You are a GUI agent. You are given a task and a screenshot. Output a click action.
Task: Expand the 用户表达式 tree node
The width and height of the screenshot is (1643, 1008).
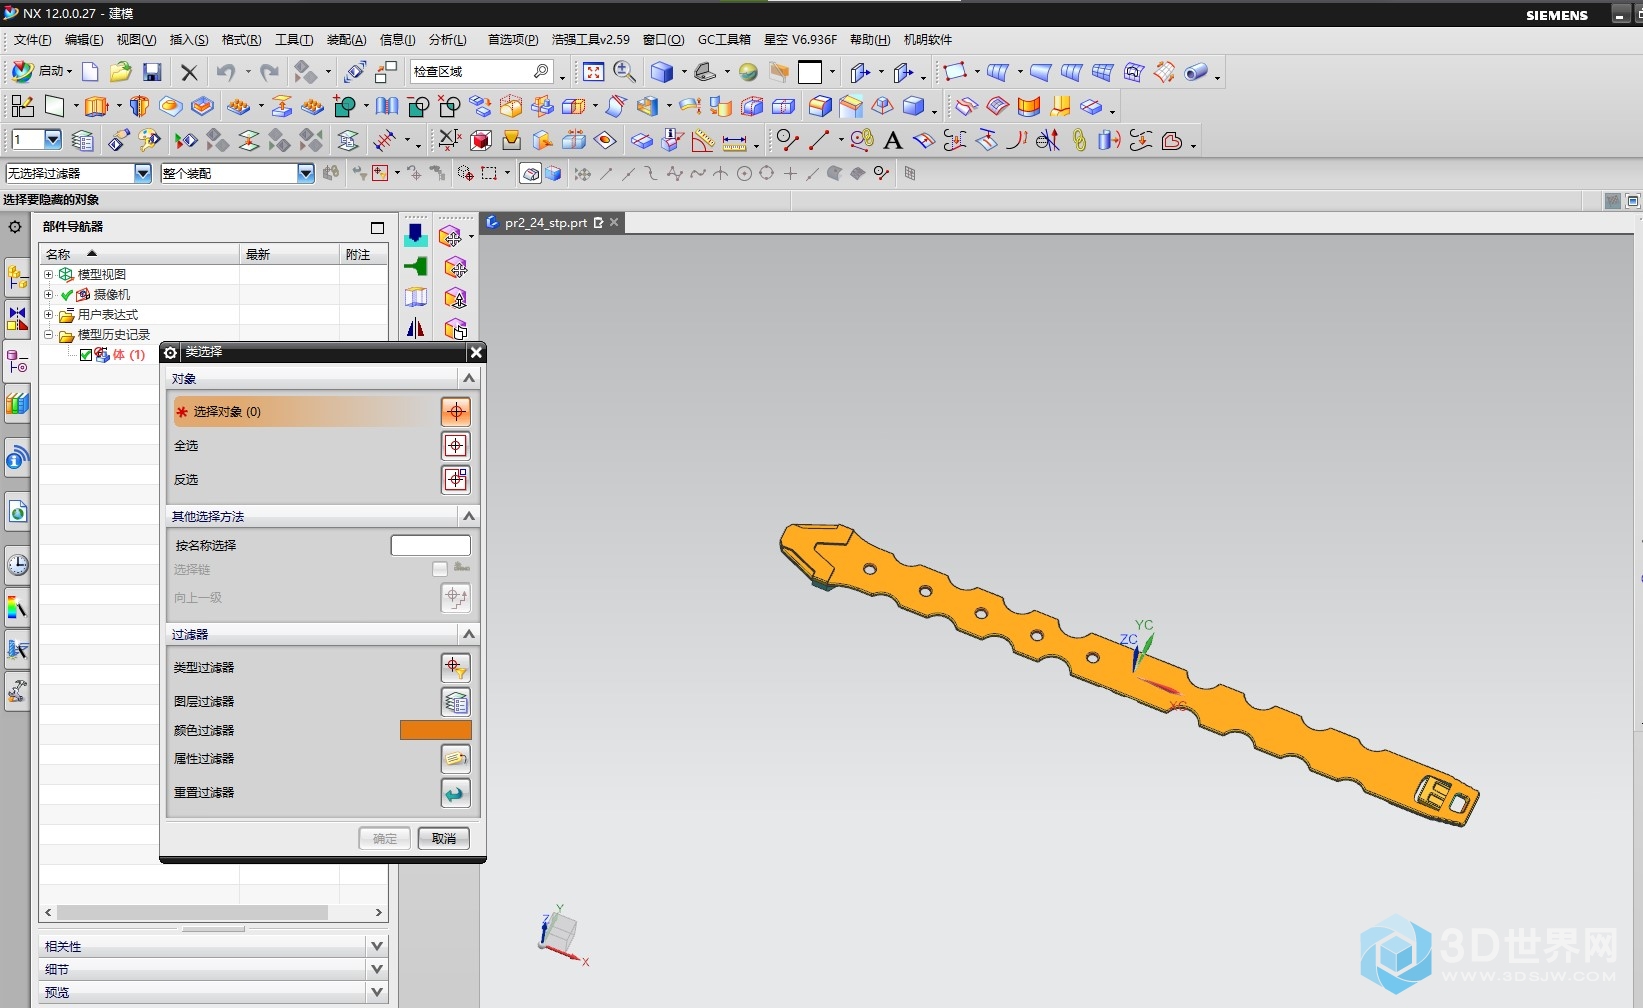point(48,315)
